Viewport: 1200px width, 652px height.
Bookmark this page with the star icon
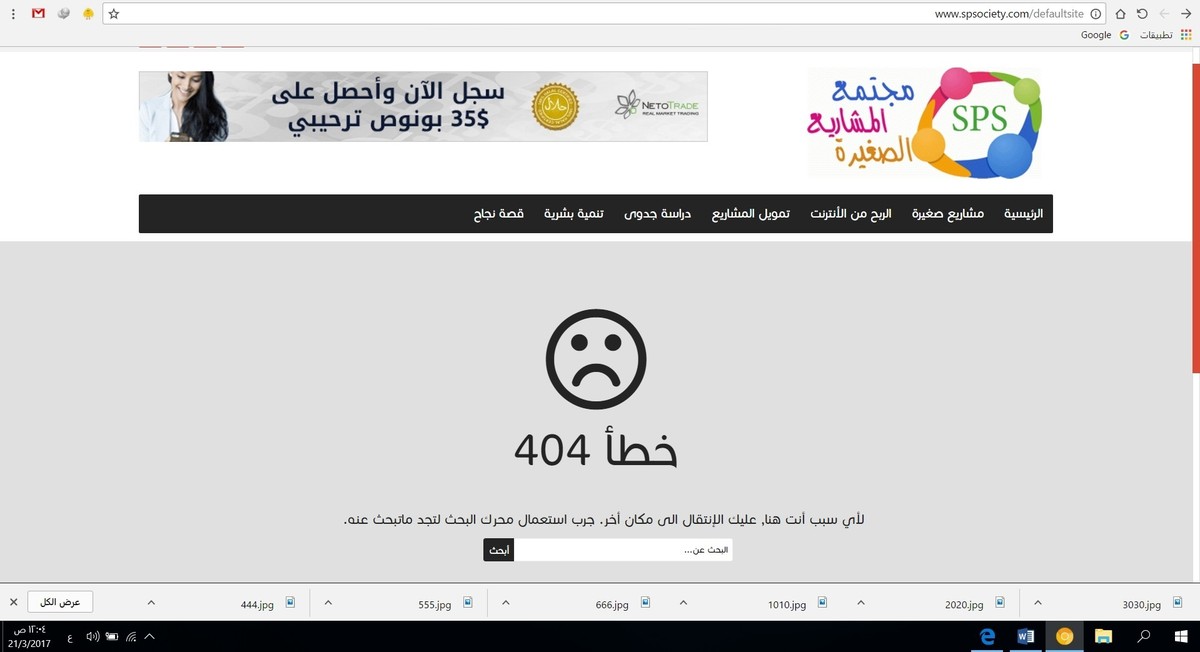(114, 14)
